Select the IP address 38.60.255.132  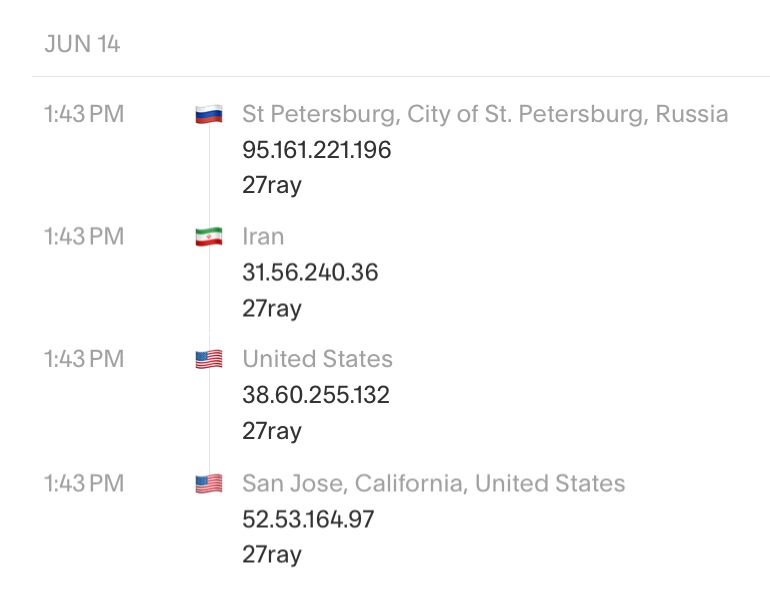pyautogui.click(x=316, y=395)
